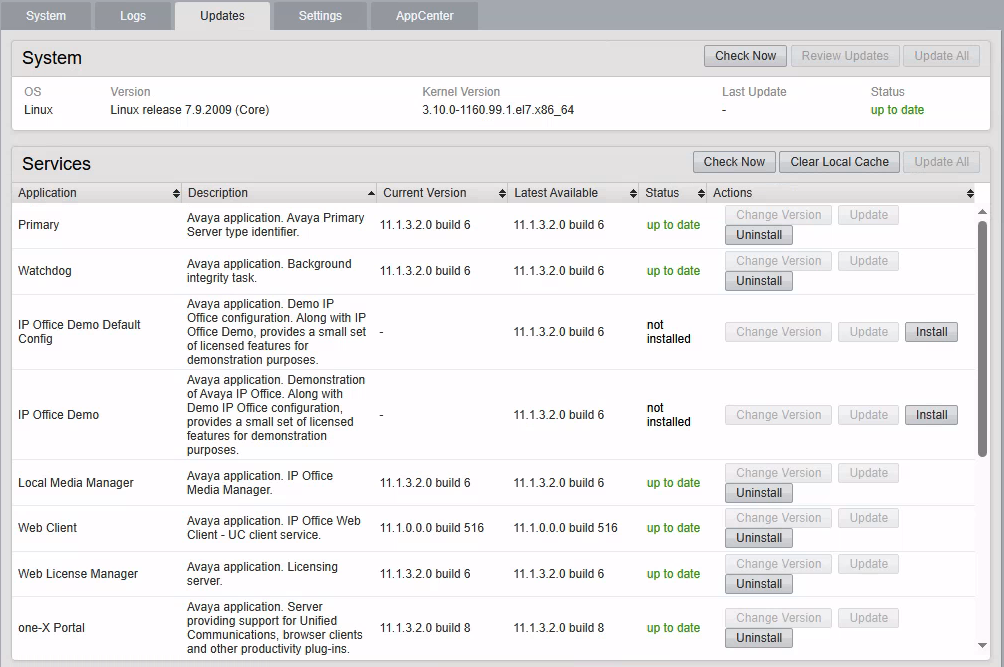Uninstall the Primary service
Image resolution: width=1004 pixels, height=667 pixels.
pos(758,234)
